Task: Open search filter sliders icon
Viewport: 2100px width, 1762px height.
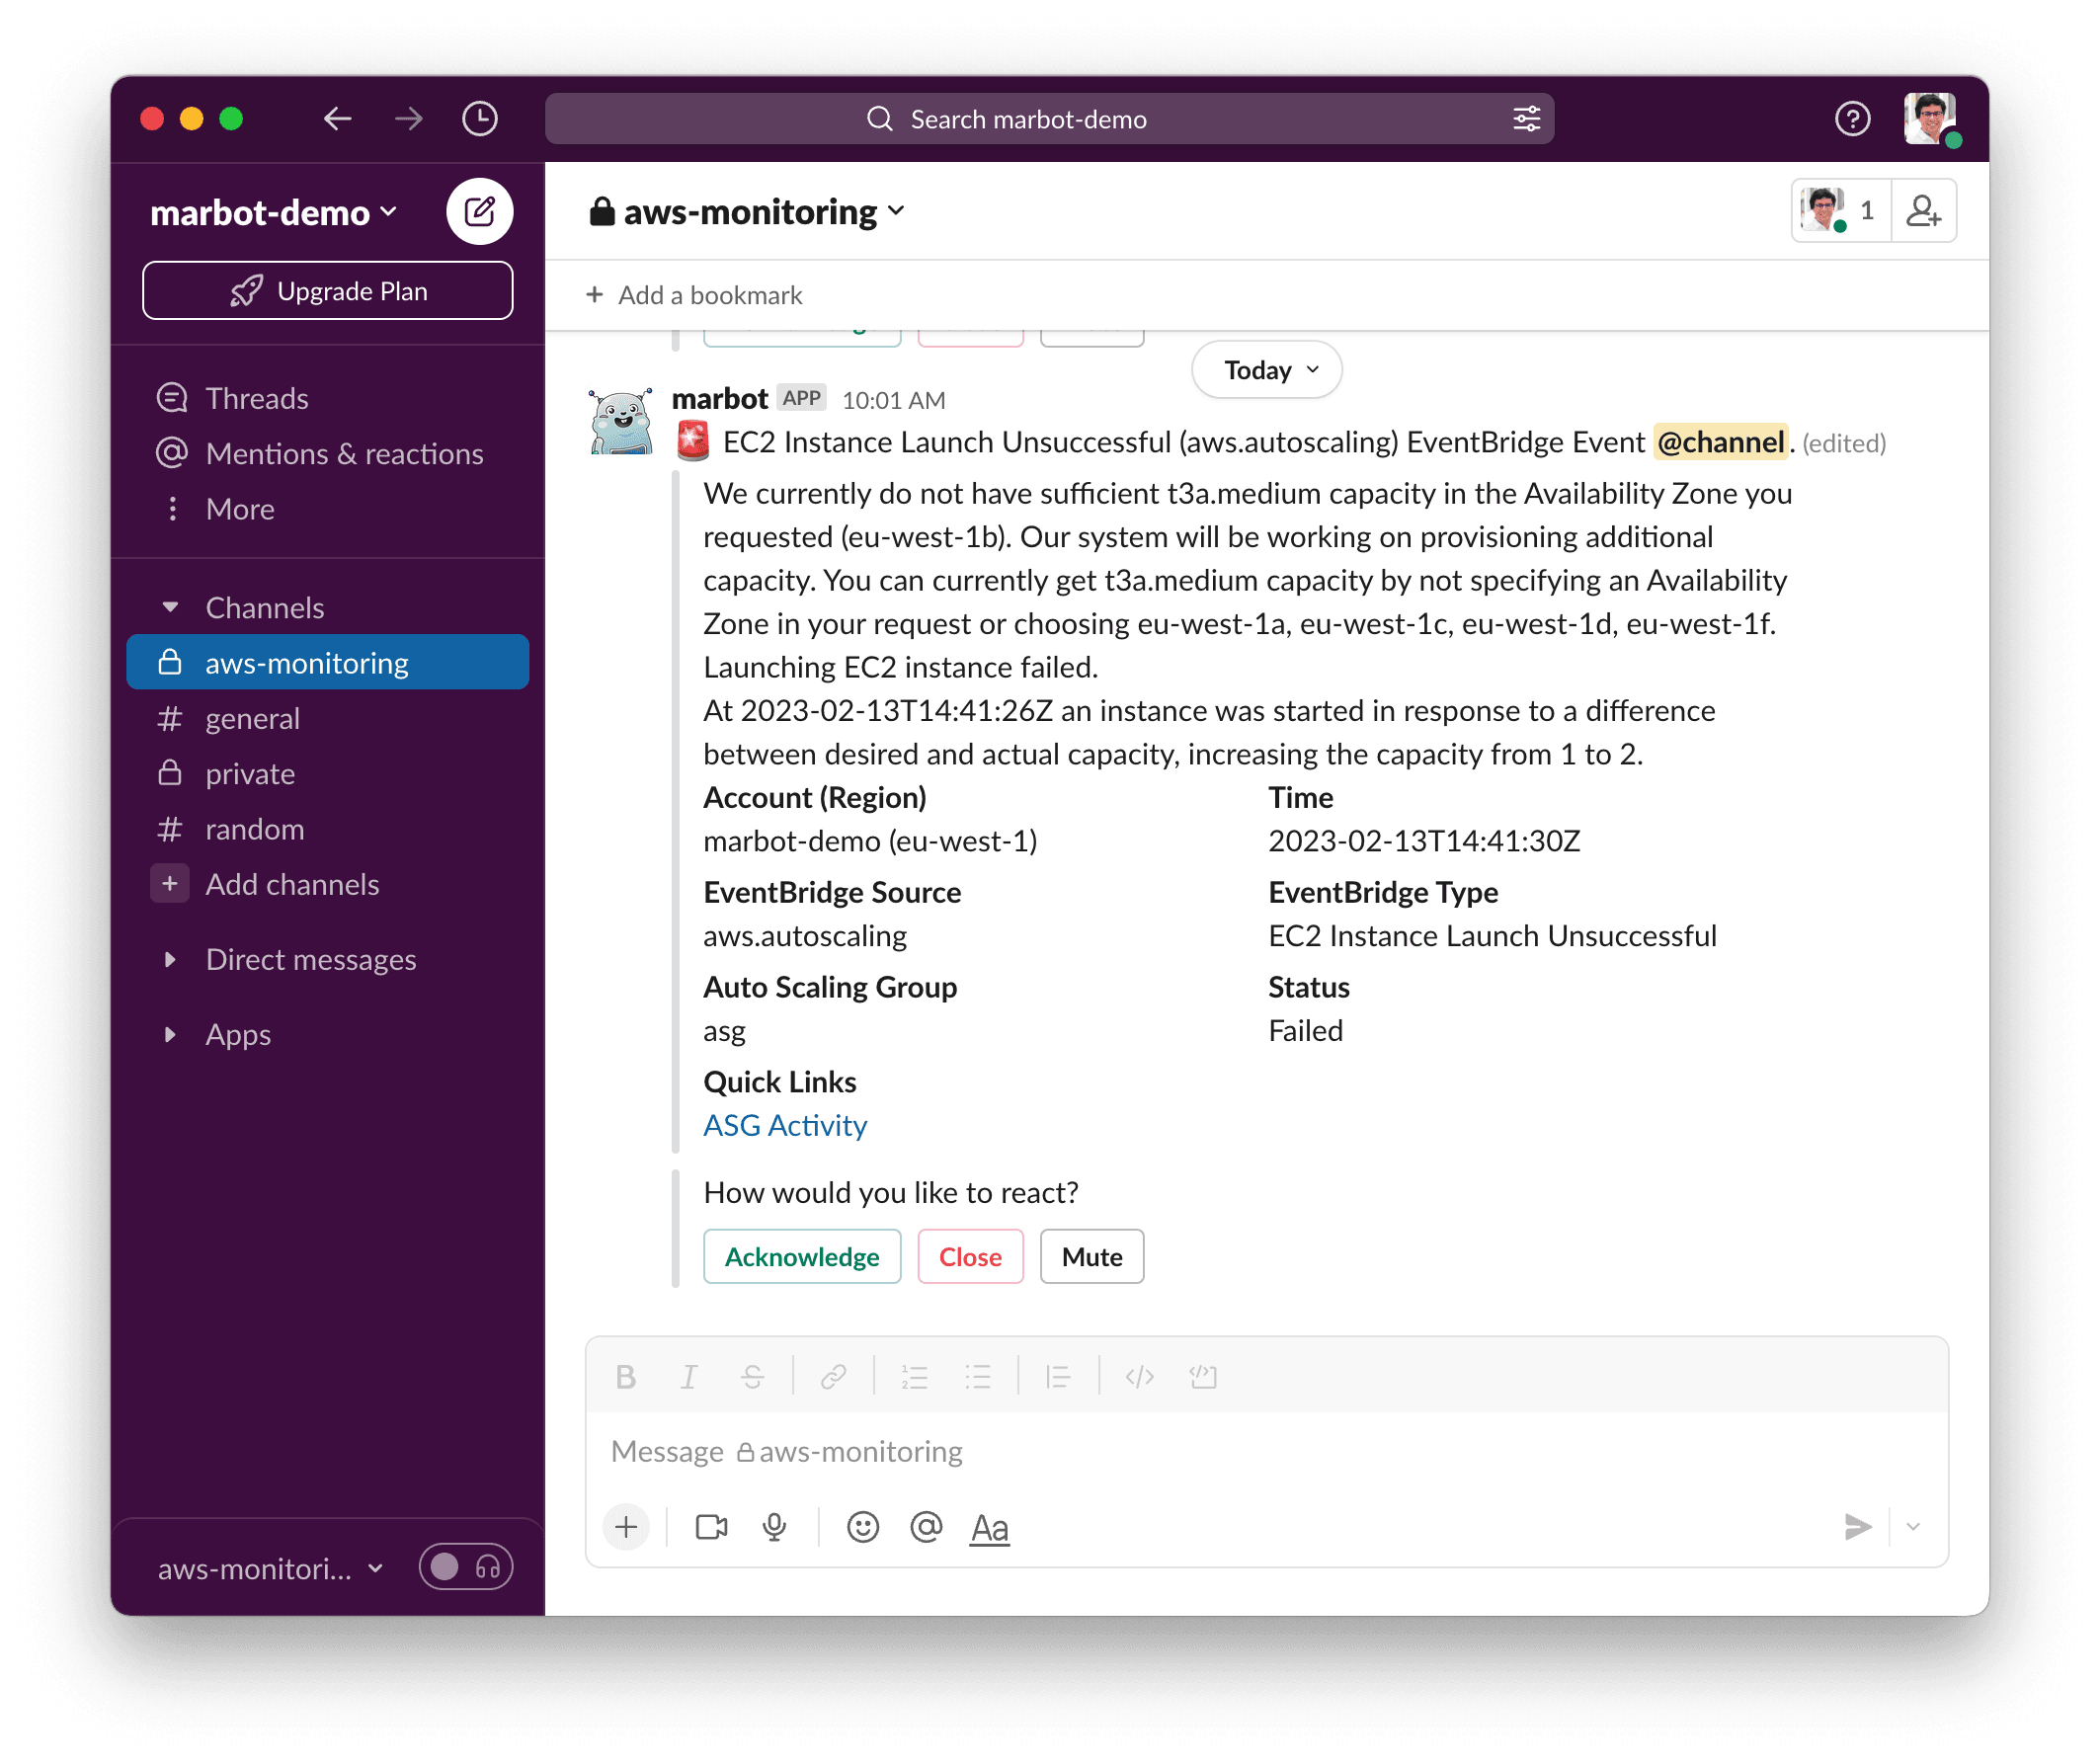Action: [1526, 119]
